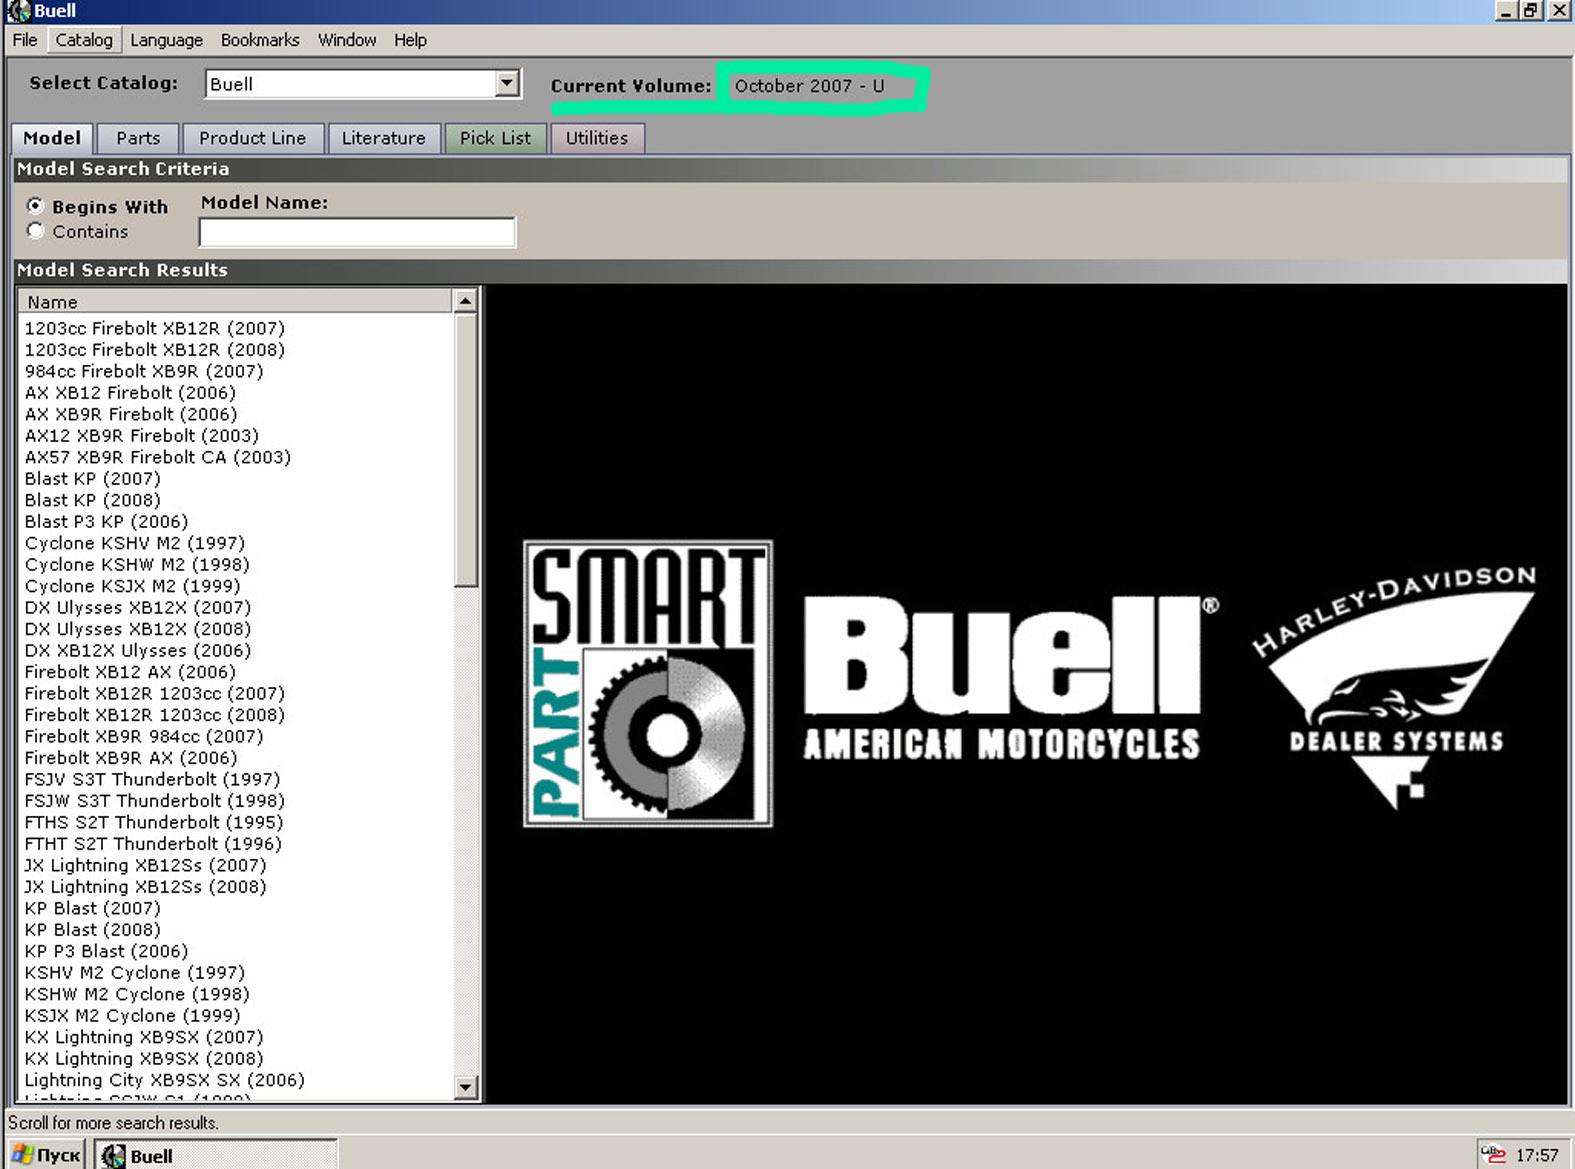Switch to the Parts tab
Viewport: 1575px width, 1169px height.
pyautogui.click(x=138, y=138)
